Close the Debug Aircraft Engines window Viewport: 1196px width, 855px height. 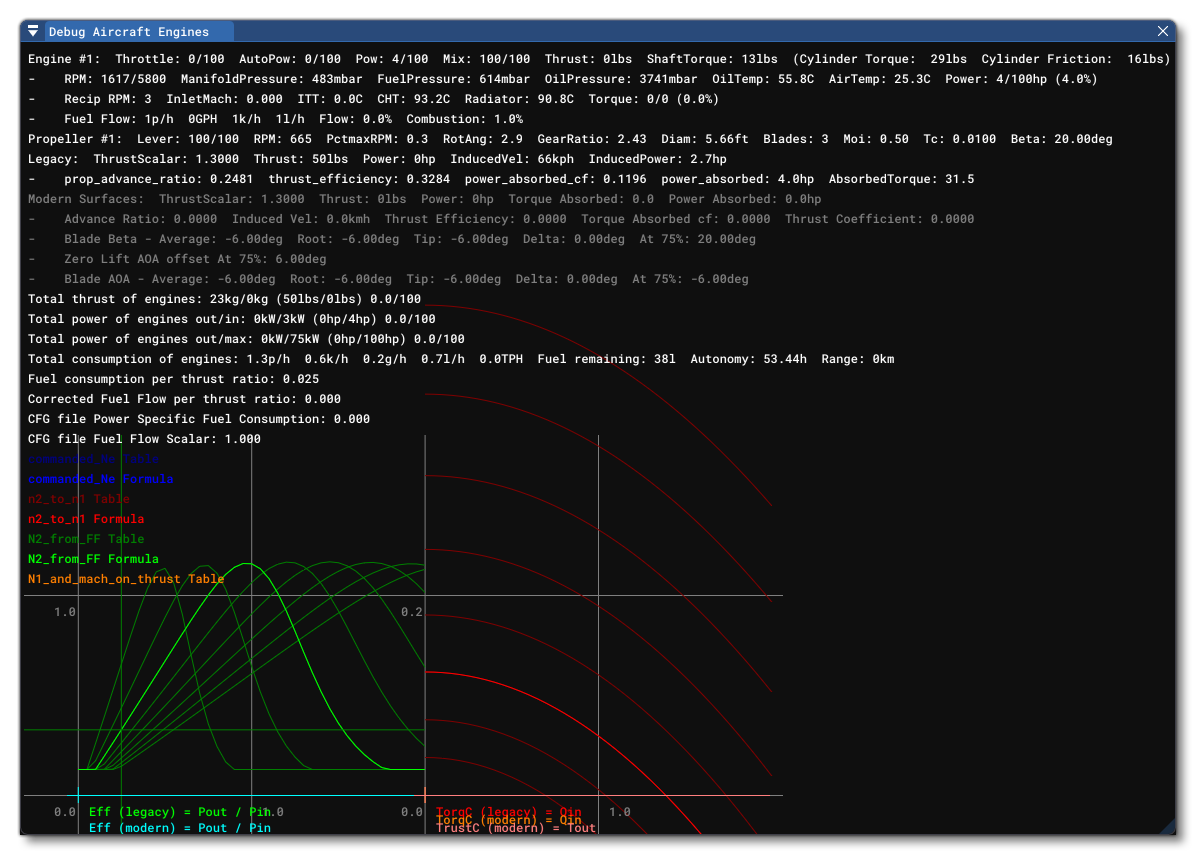pyautogui.click(x=1163, y=30)
